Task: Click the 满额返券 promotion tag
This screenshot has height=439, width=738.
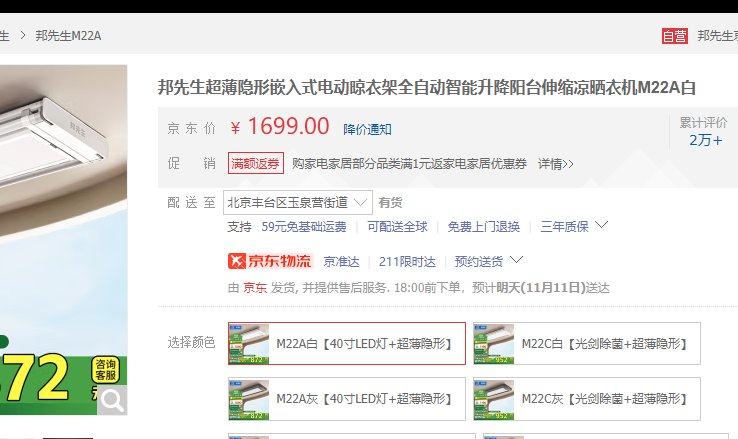Action: click(256, 163)
